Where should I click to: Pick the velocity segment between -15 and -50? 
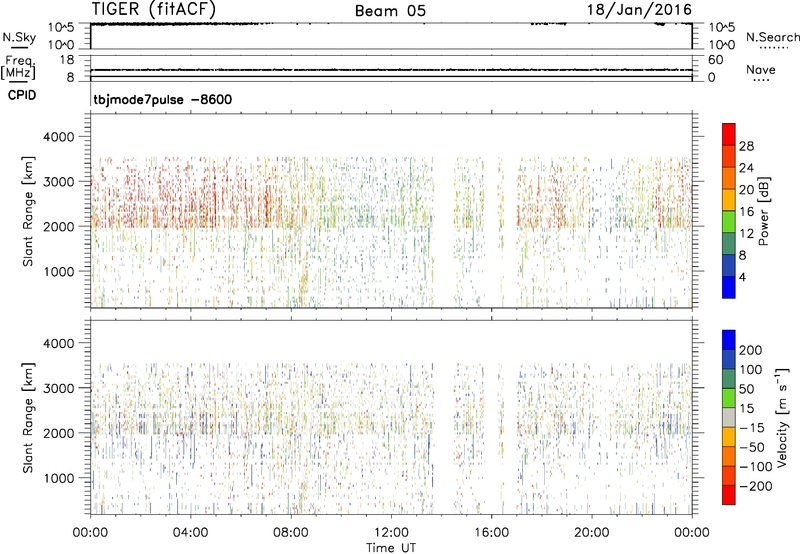tap(729, 437)
